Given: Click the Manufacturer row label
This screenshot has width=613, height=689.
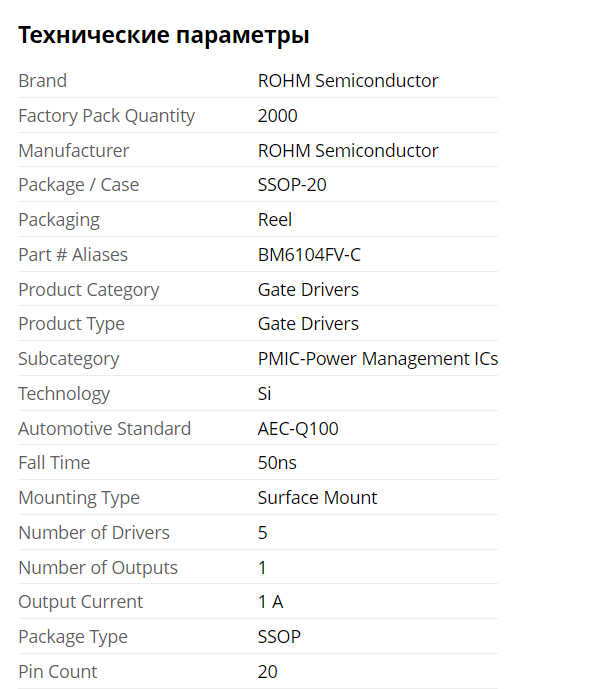Looking at the screenshot, I should pos(73,151).
